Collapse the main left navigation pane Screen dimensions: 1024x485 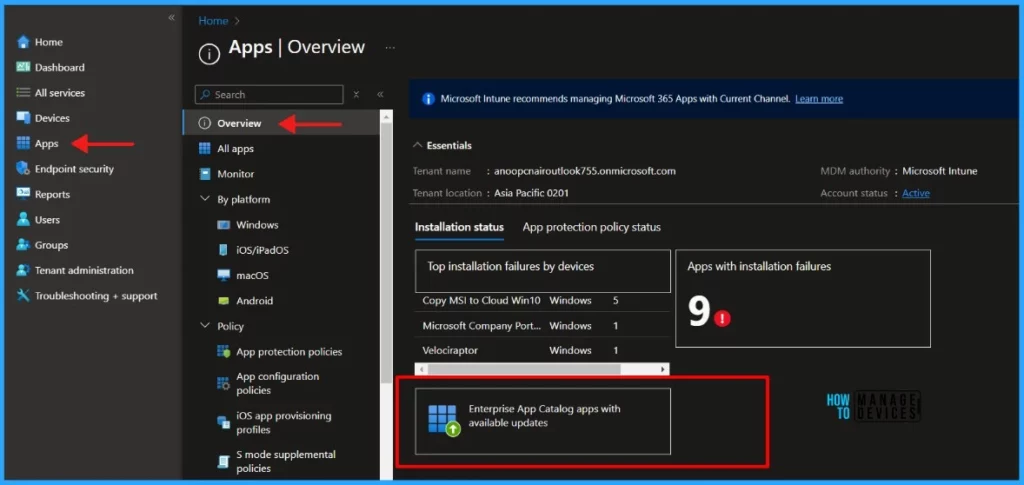pyautogui.click(x=171, y=18)
